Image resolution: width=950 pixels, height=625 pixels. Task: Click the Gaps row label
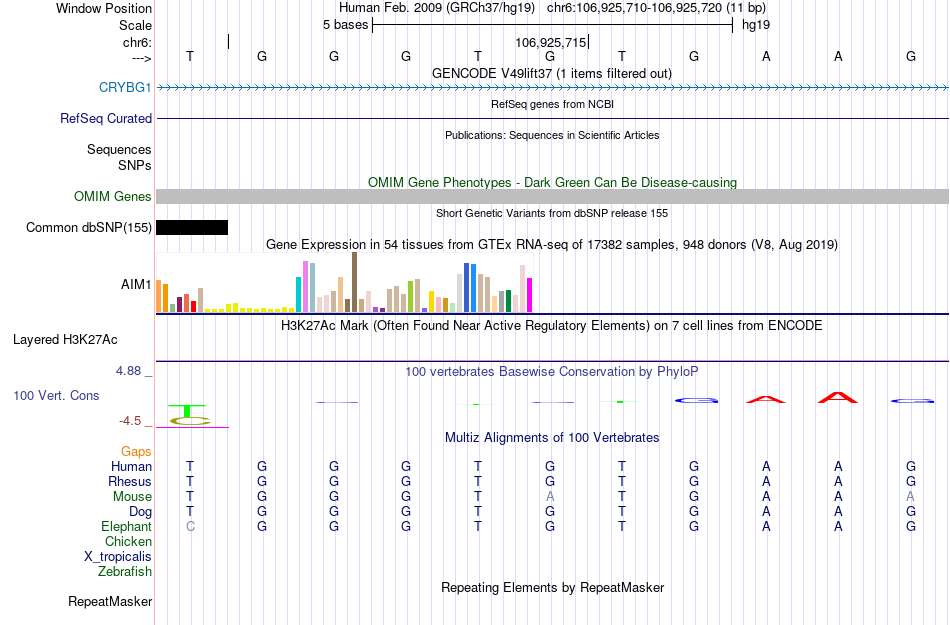tap(136, 452)
